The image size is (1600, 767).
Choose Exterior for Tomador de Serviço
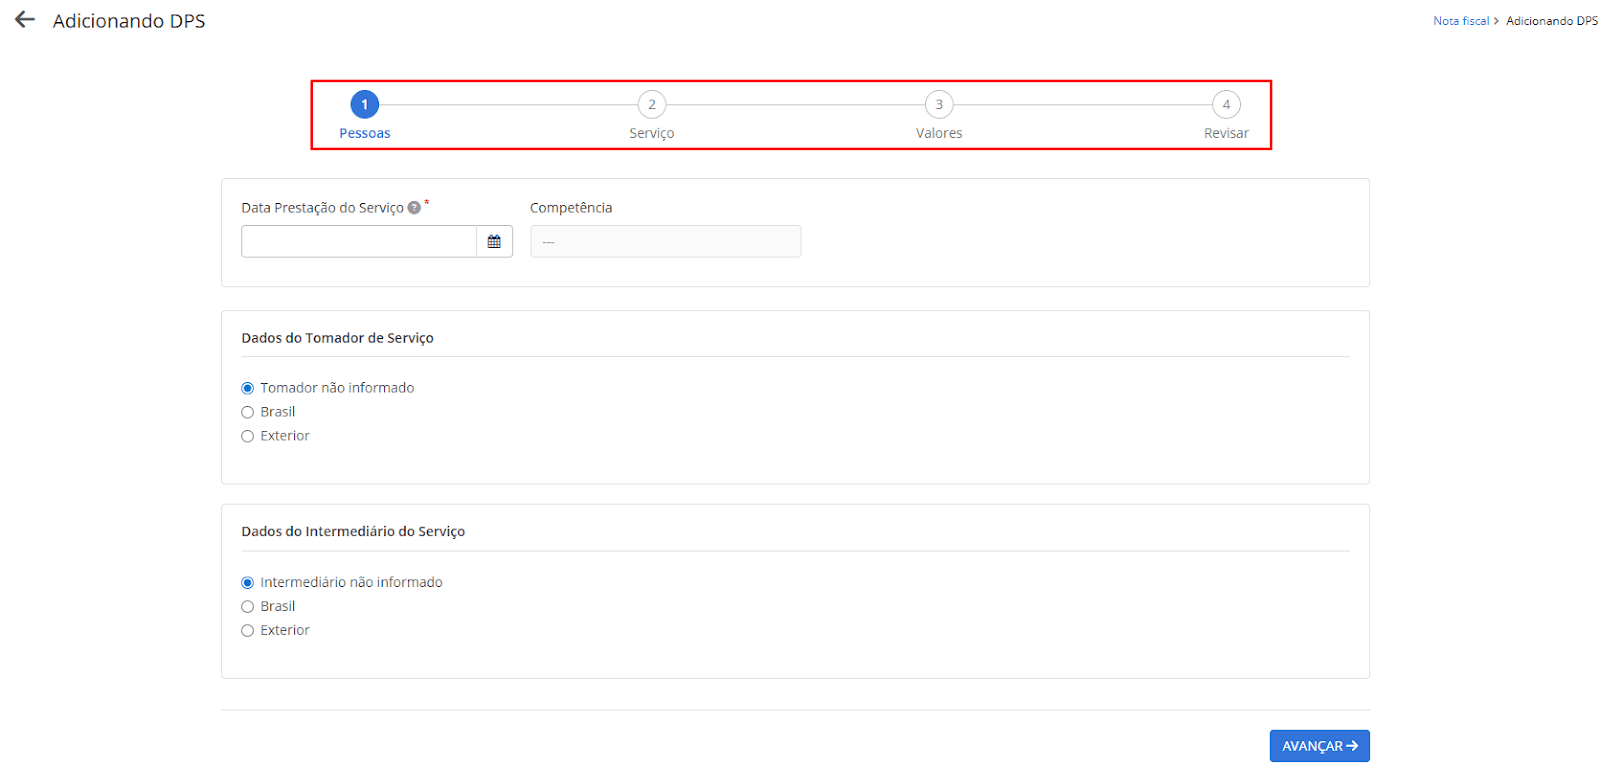(x=248, y=436)
